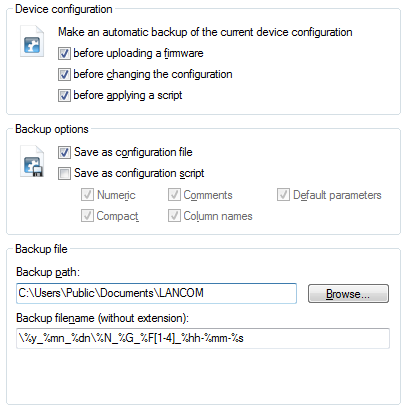Image resolution: width=405 pixels, height=409 pixels.
Task: Disable 'before applying a script' option
Action: [64, 95]
